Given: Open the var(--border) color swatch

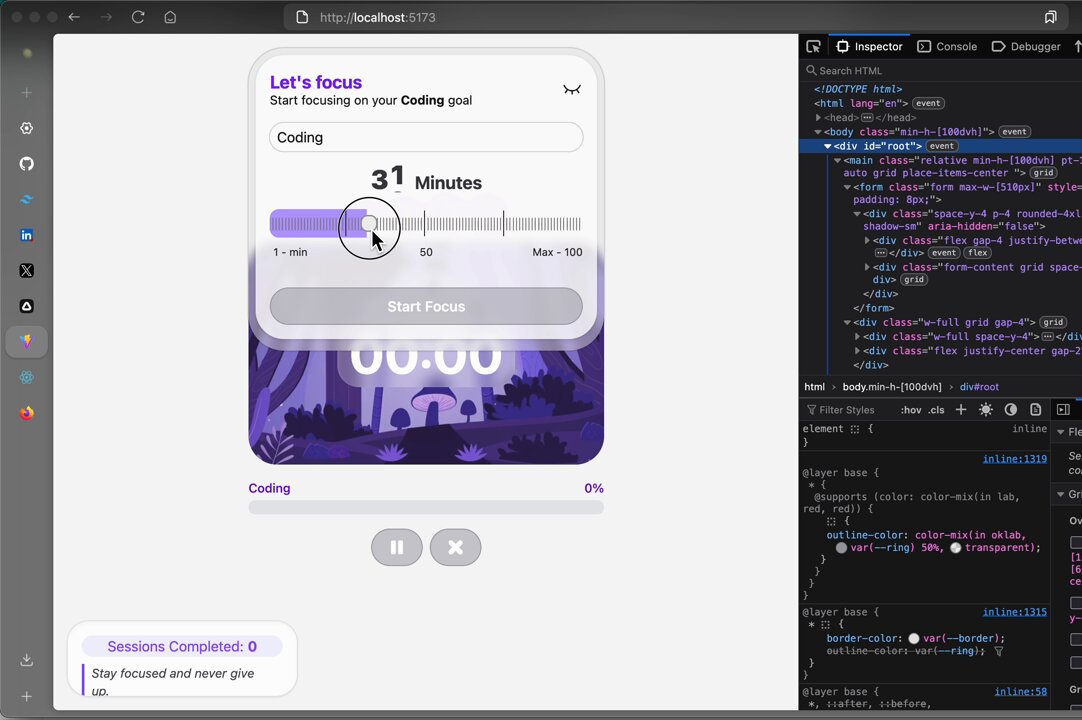Looking at the screenshot, I should pos(914,639).
